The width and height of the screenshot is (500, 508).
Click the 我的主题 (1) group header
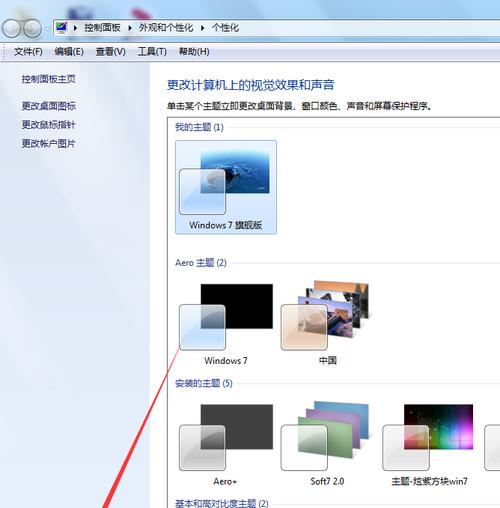click(199, 127)
